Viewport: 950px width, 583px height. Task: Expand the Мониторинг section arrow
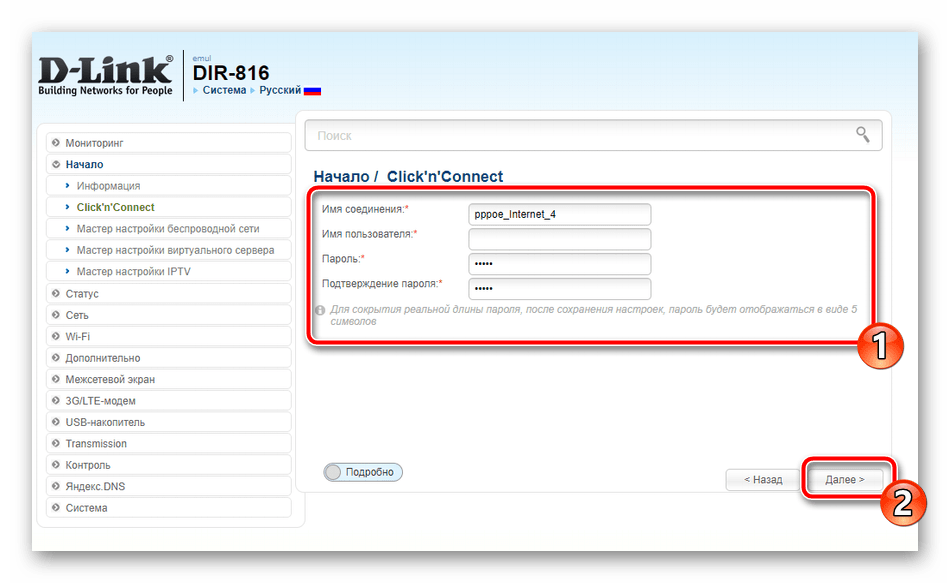[56, 142]
